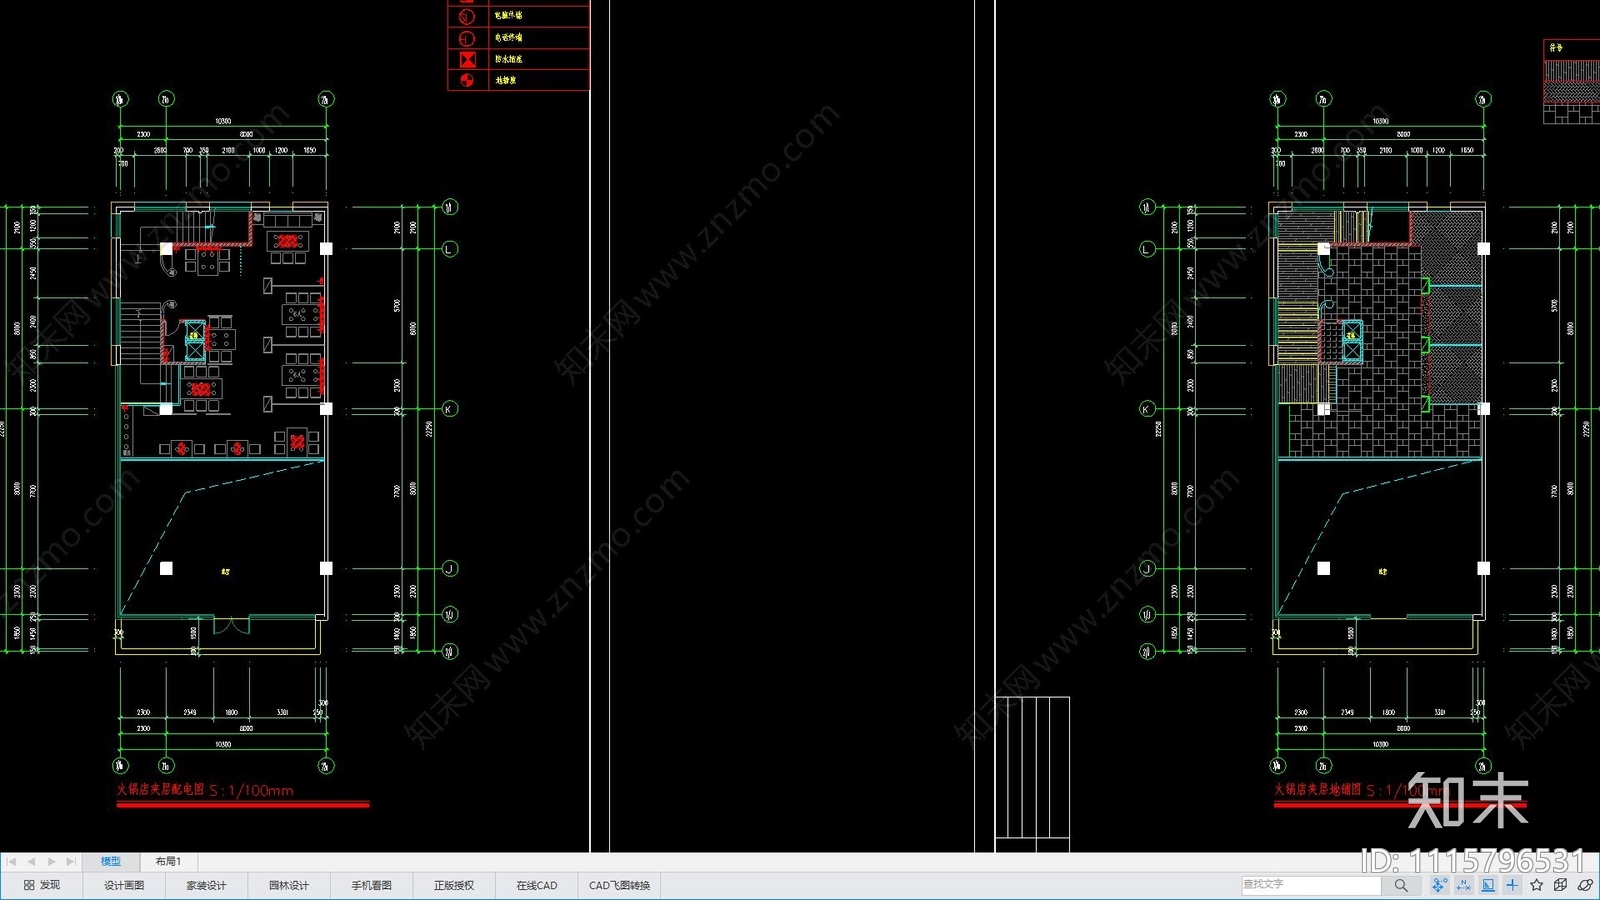Jump to the last layout tab arrow
This screenshot has height=900, width=1600.
71,861
